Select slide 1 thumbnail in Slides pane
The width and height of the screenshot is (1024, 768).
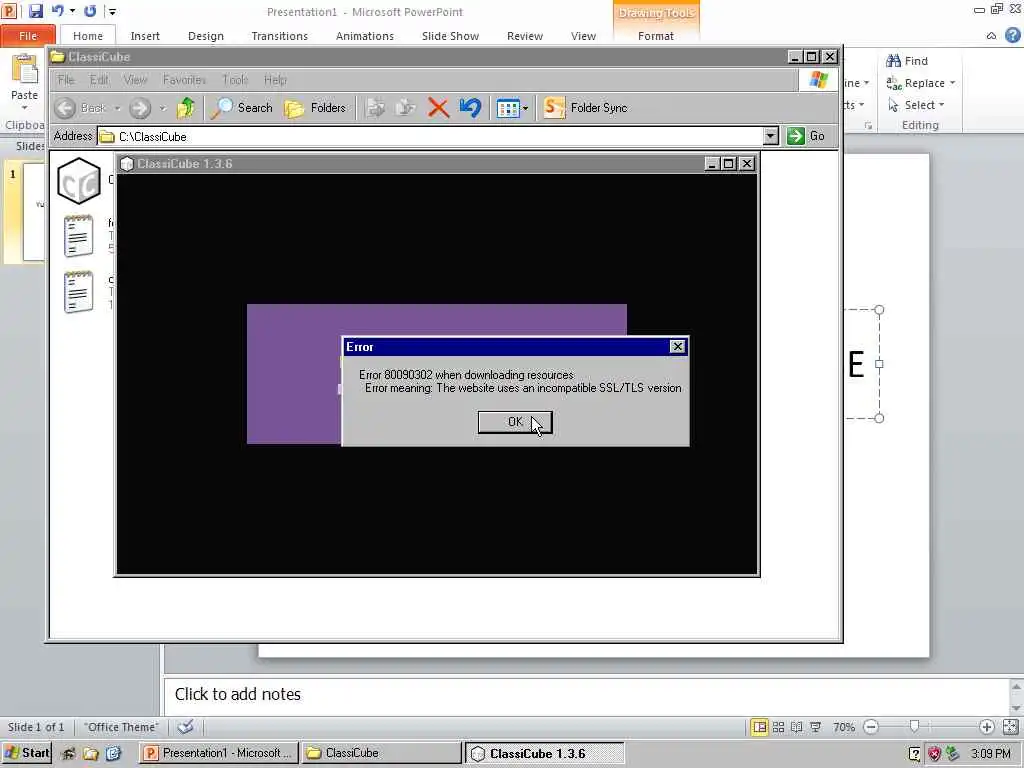pyautogui.click(x=34, y=212)
